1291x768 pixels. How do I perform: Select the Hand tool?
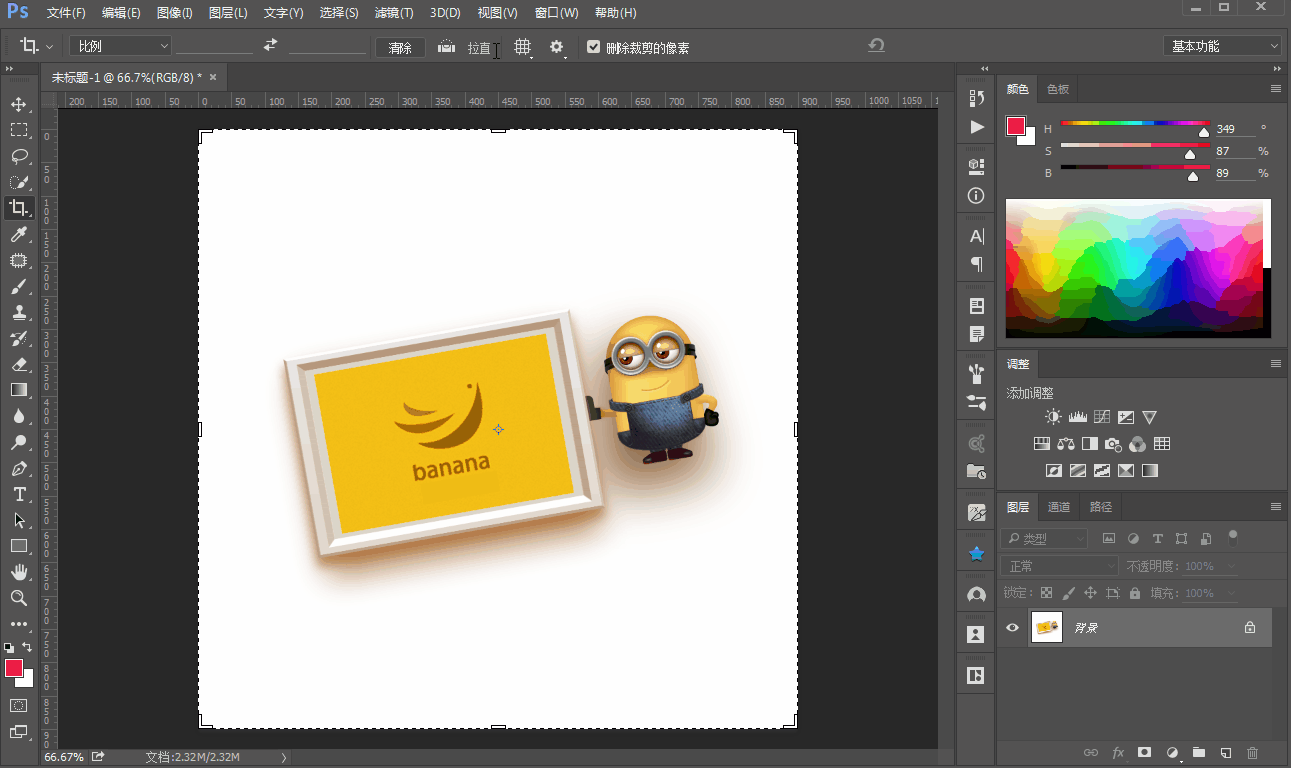point(18,572)
